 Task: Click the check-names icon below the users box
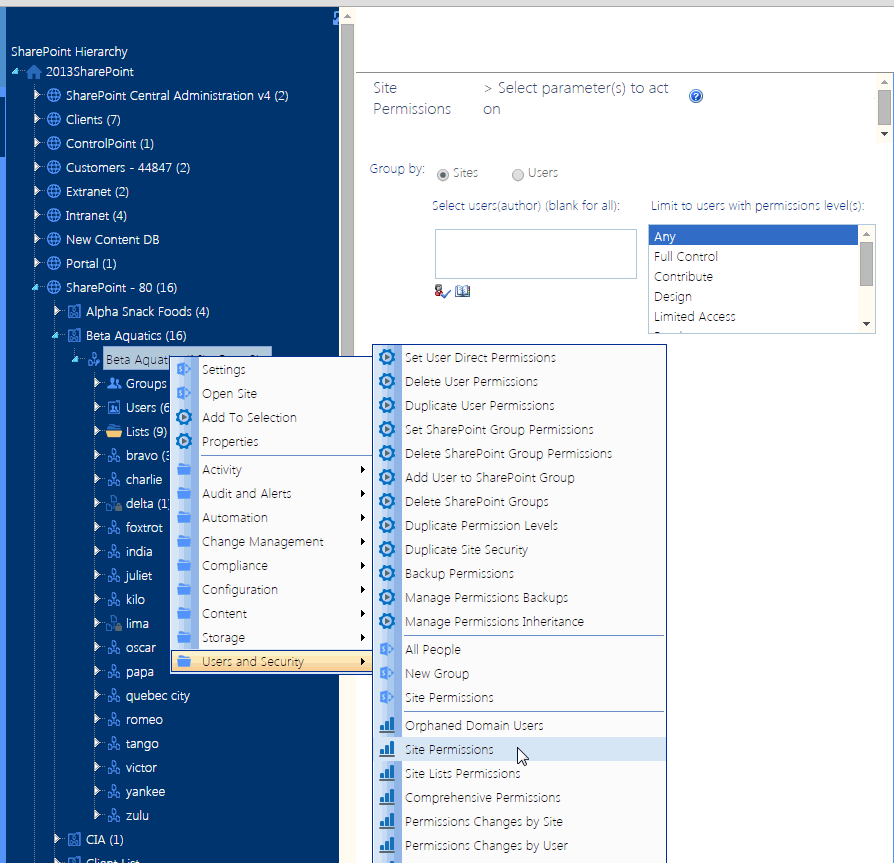(442, 289)
